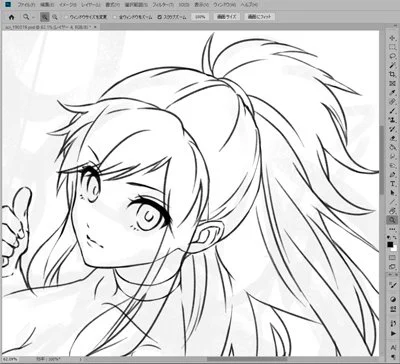Open the 3D menu

pos(183,5)
